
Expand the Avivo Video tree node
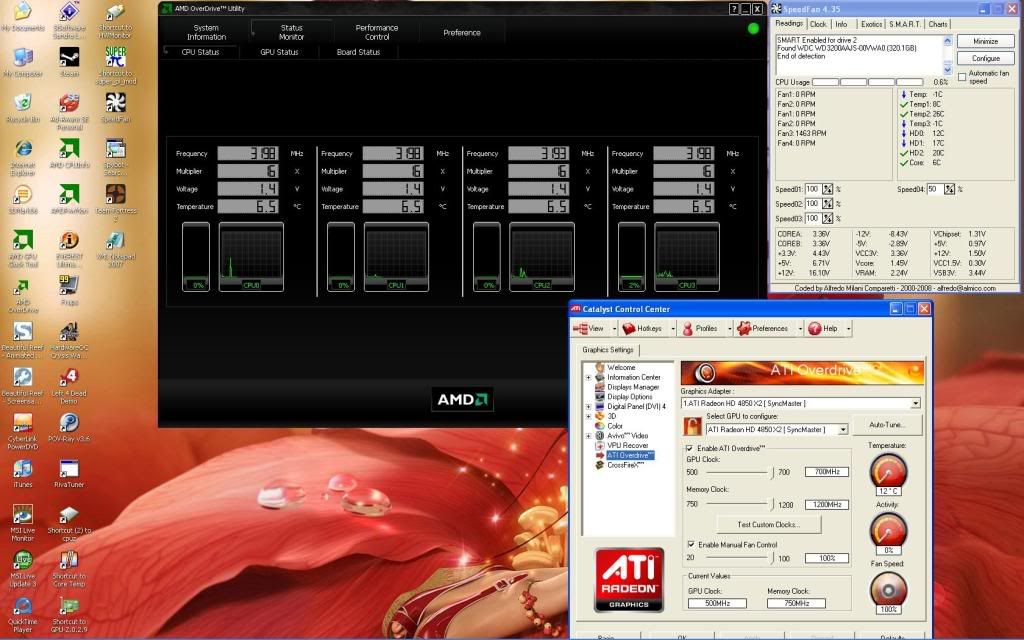click(588, 436)
